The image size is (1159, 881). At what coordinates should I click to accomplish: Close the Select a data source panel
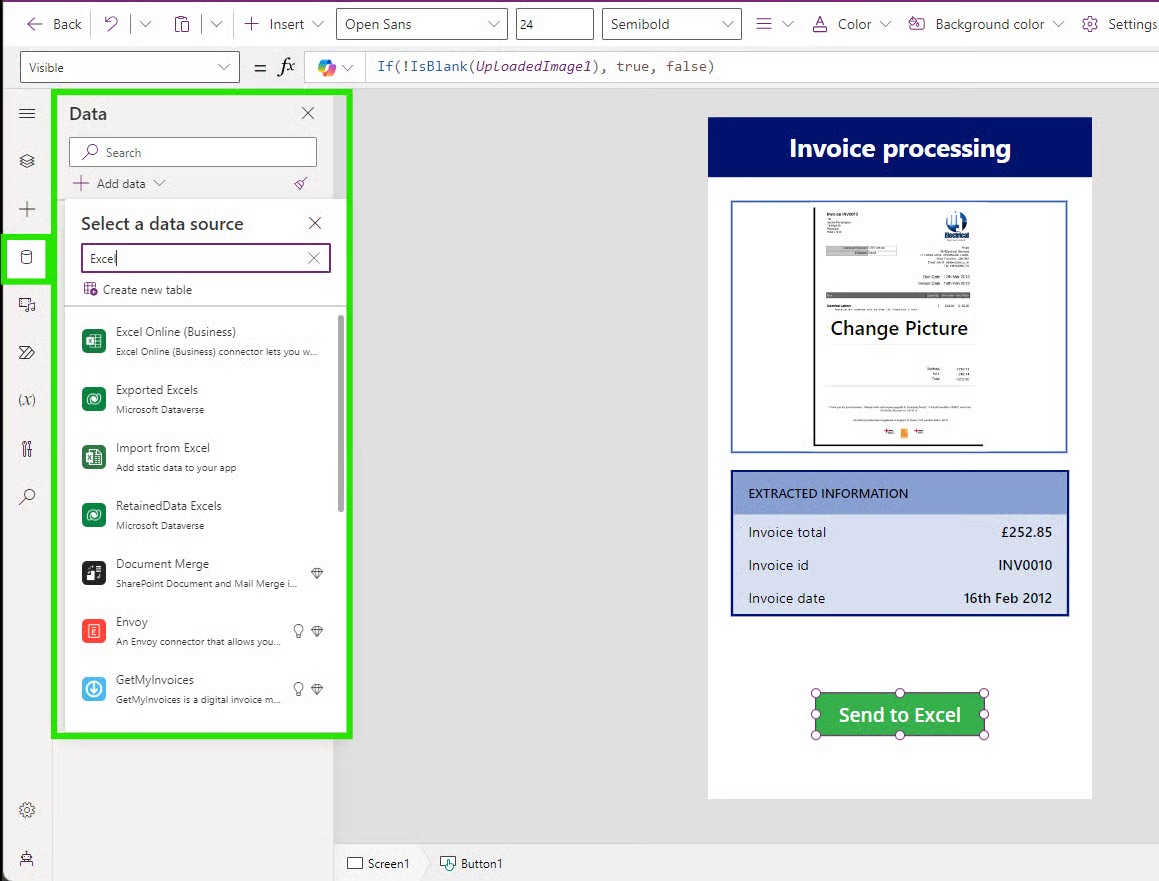click(315, 223)
